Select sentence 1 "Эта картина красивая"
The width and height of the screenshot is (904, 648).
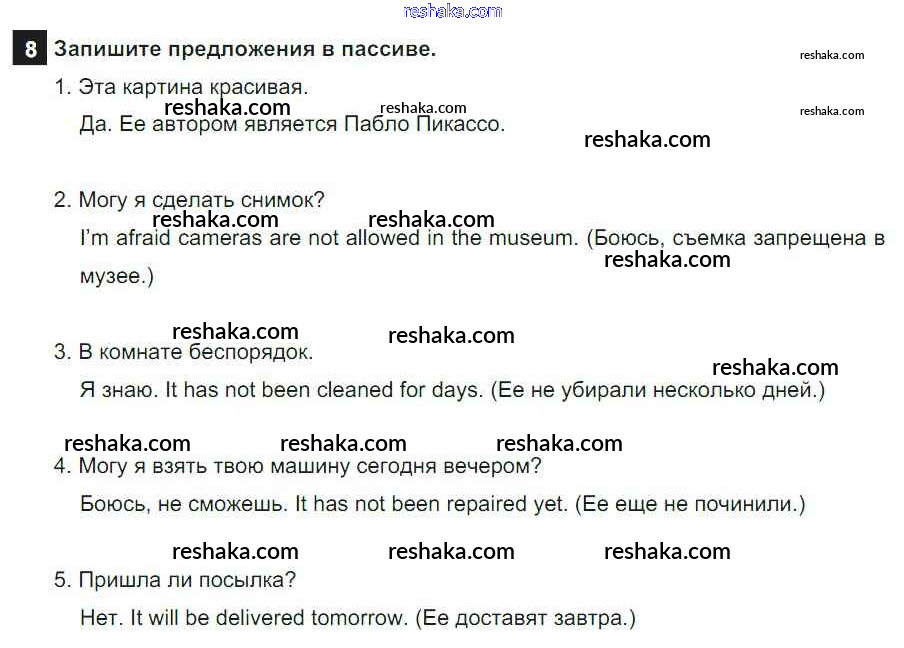(x=181, y=87)
